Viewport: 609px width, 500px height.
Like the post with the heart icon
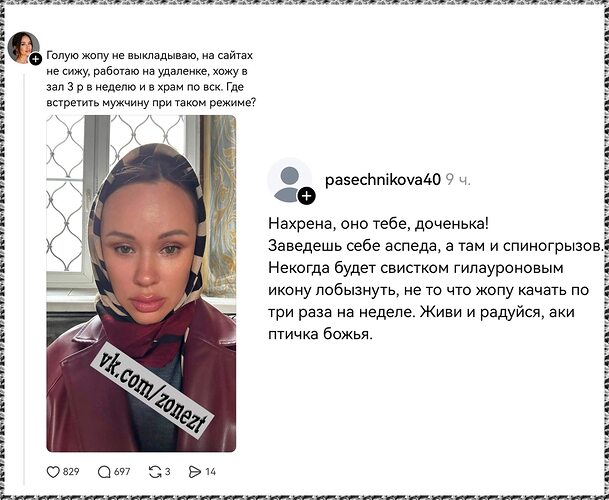[53, 472]
